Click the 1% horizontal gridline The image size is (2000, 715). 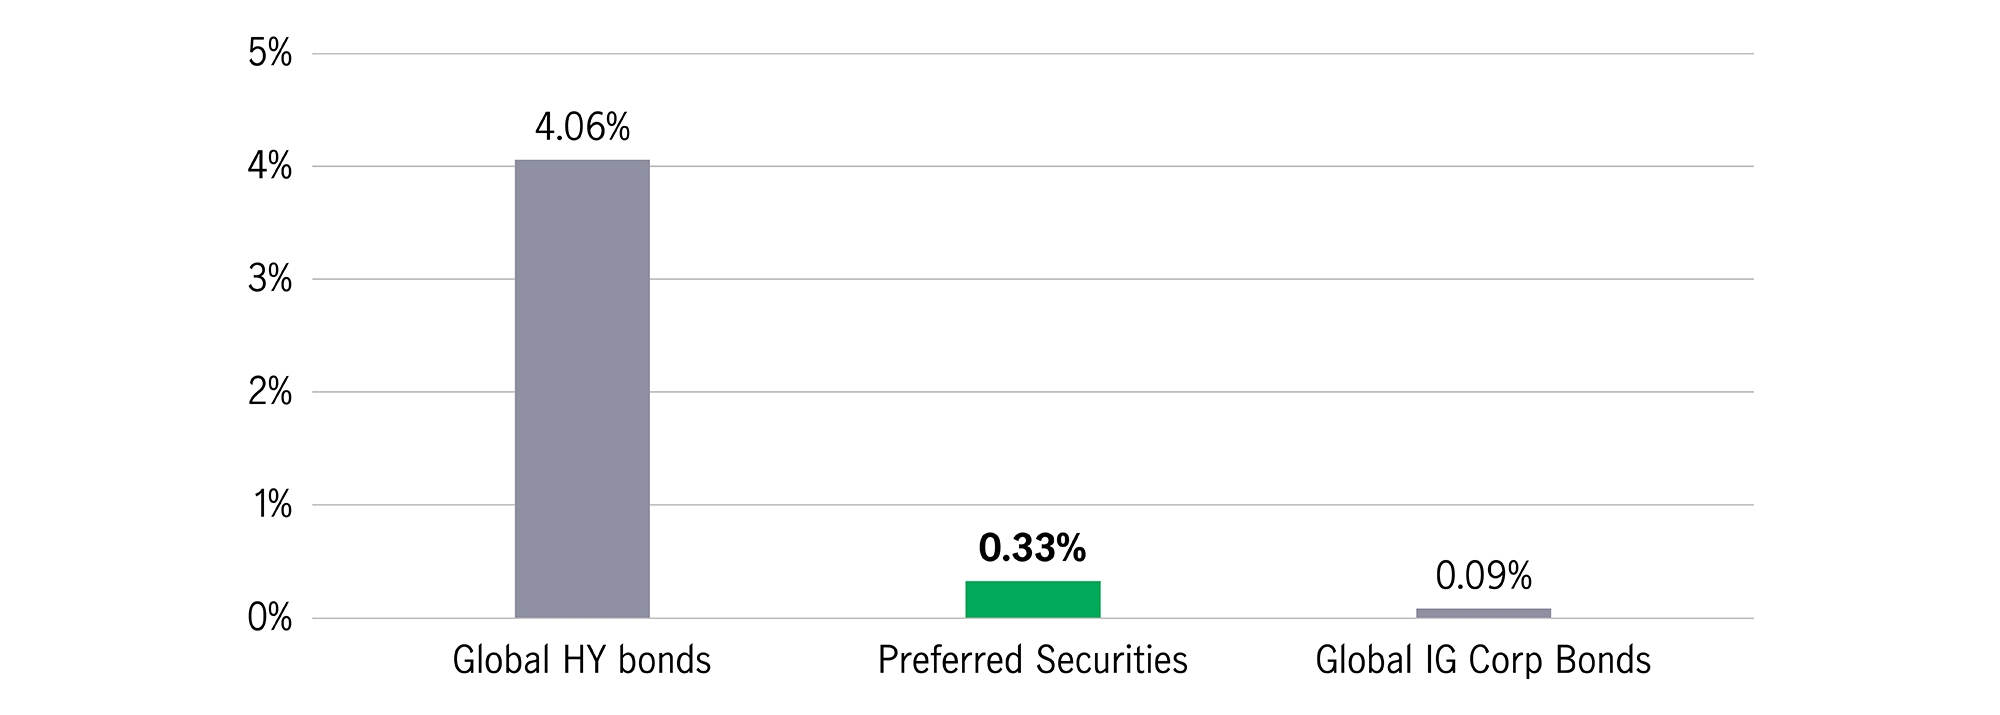[x=1033, y=505]
